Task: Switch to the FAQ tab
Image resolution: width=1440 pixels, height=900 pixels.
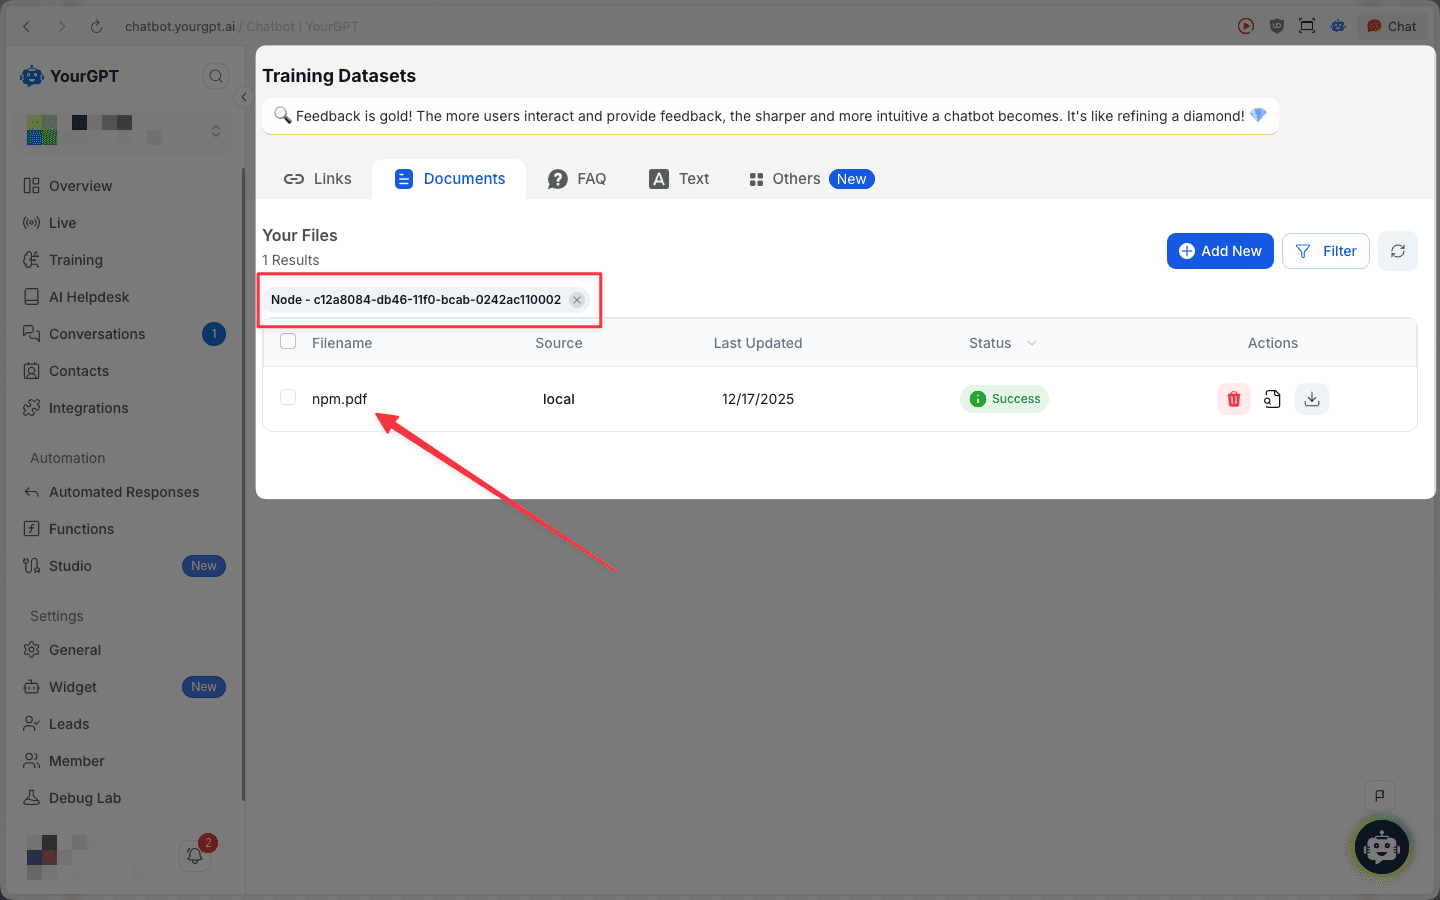Action: coord(577,178)
